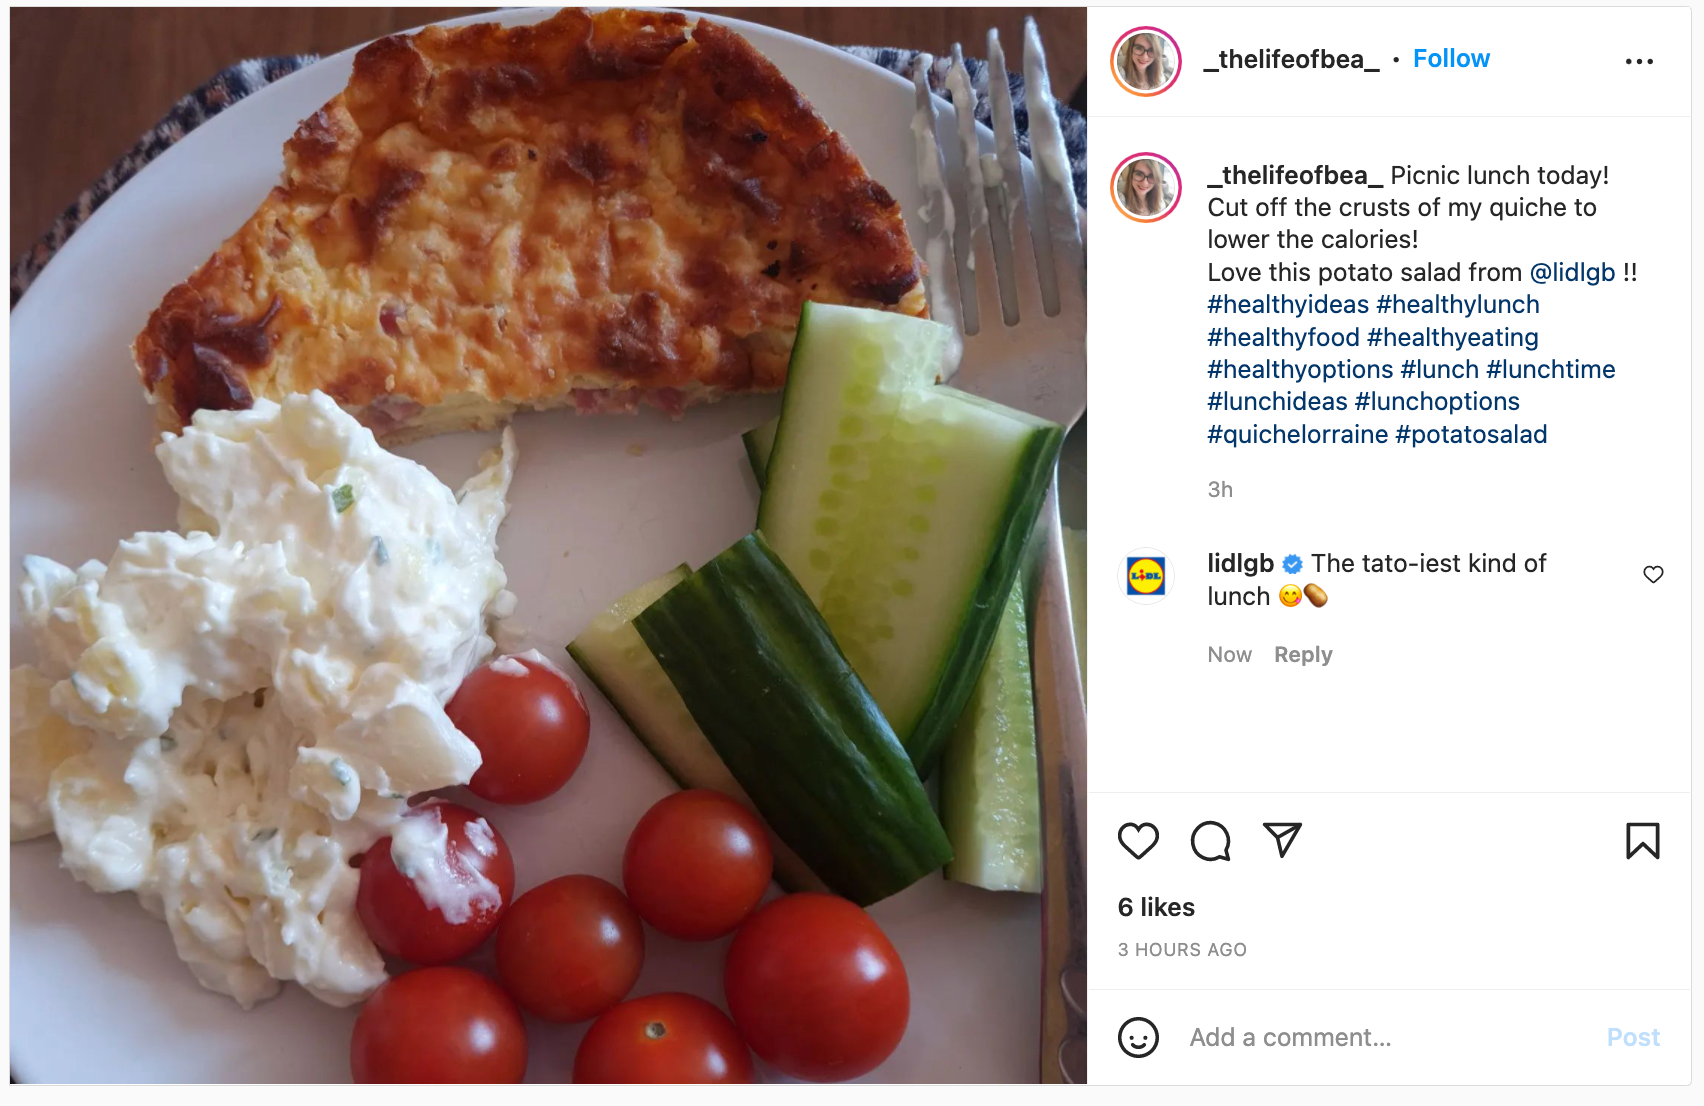Screen dimensions: 1704x1106
Task: Open the emoji picker smiley icon
Action: click(1138, 1038)
